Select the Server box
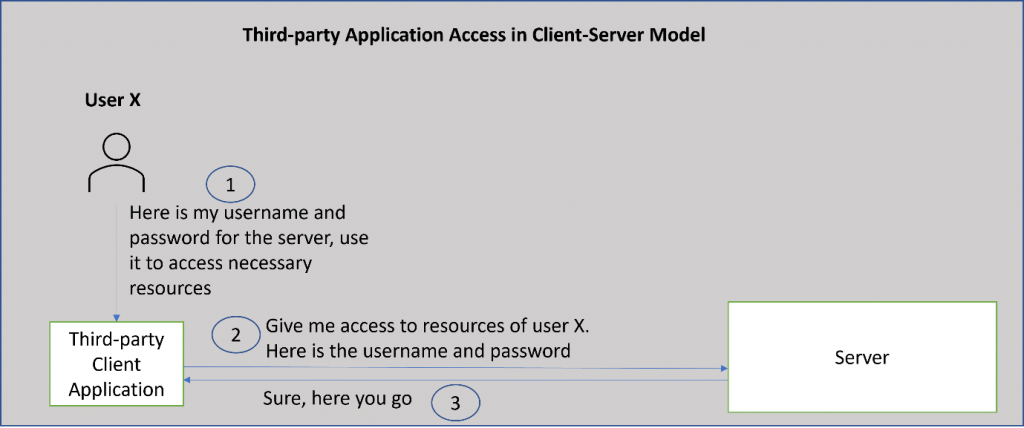The width and height of the screenshot is (1024, 428). 862,357
